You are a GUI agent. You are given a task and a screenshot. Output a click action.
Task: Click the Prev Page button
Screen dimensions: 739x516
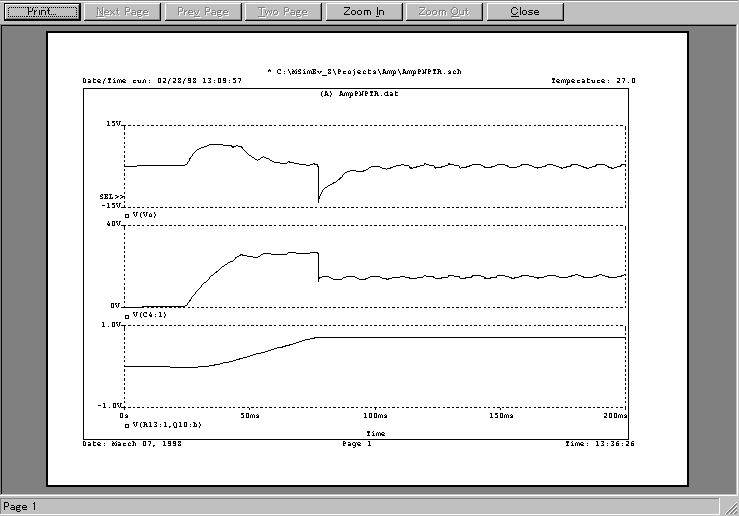[x=203, y=12]
